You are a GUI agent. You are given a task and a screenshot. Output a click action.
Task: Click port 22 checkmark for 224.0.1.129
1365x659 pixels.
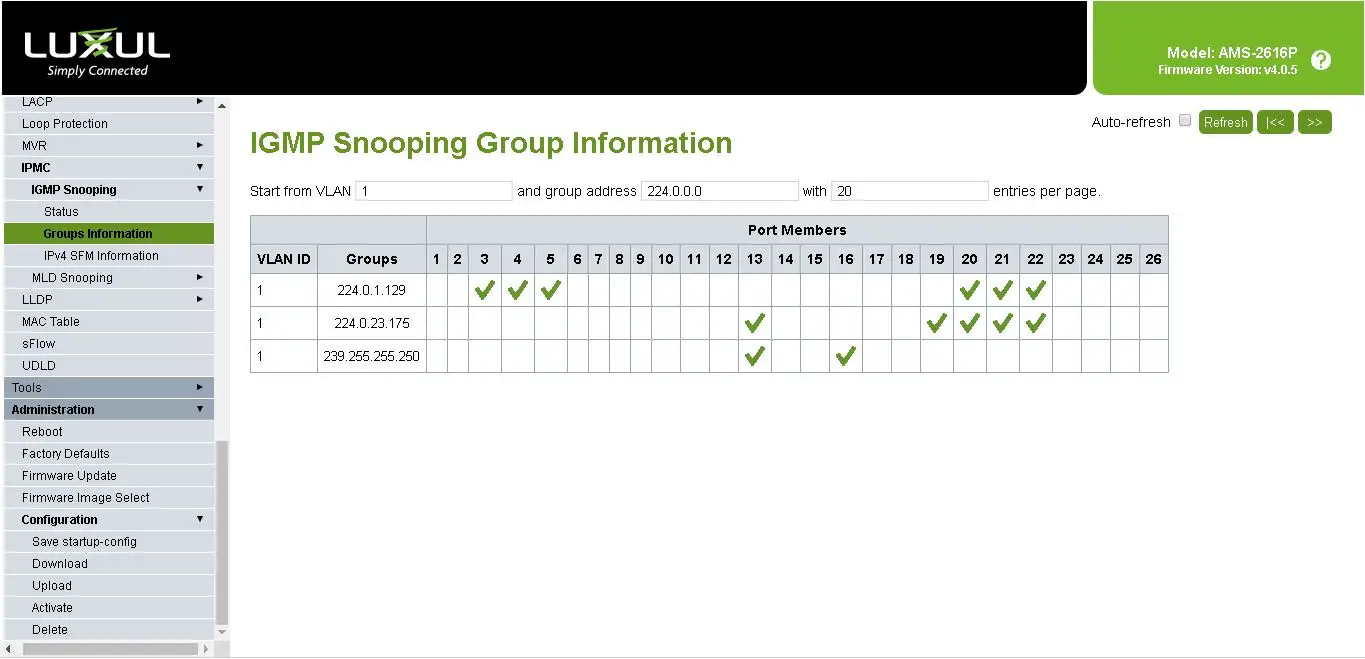[1035, 291]
